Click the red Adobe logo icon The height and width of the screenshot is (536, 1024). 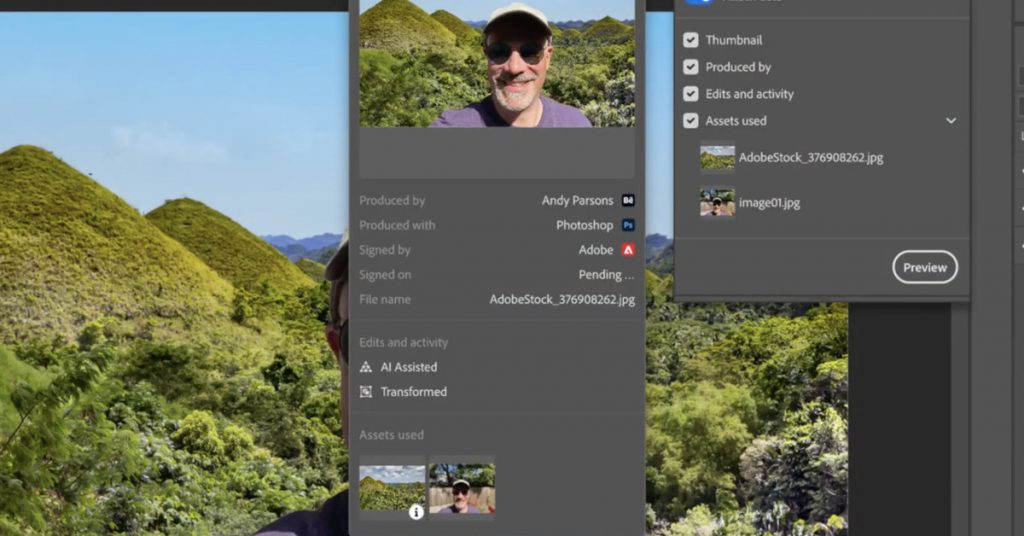(x=628, y=250)
